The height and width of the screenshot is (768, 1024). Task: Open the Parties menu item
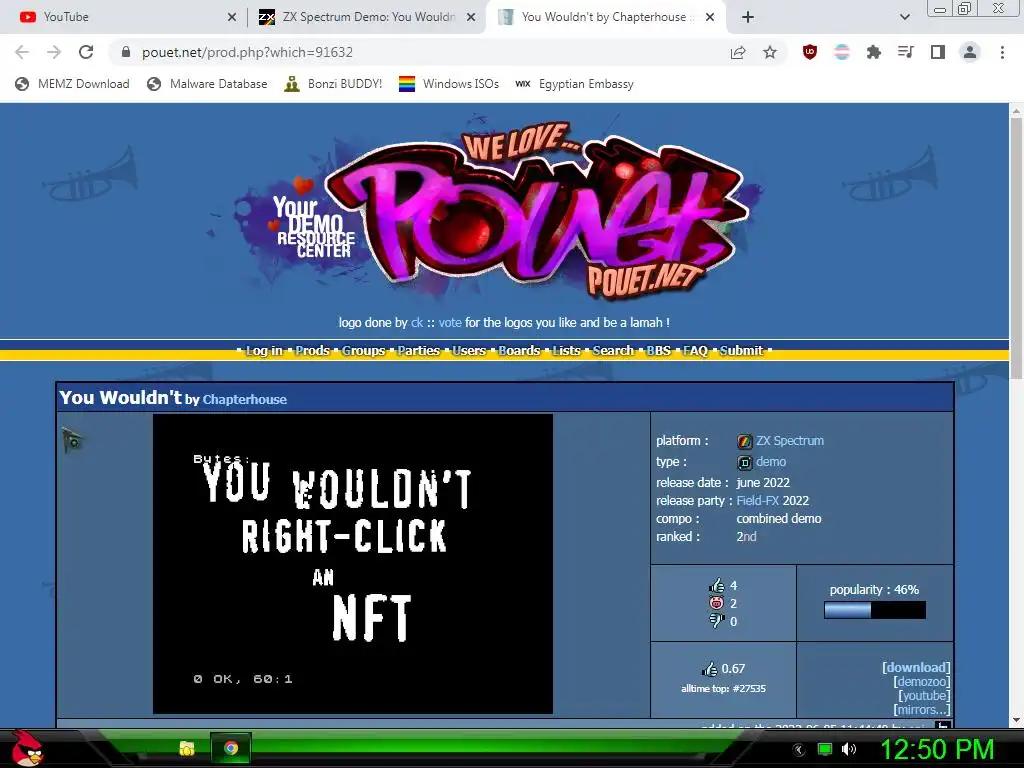(419, 351)
